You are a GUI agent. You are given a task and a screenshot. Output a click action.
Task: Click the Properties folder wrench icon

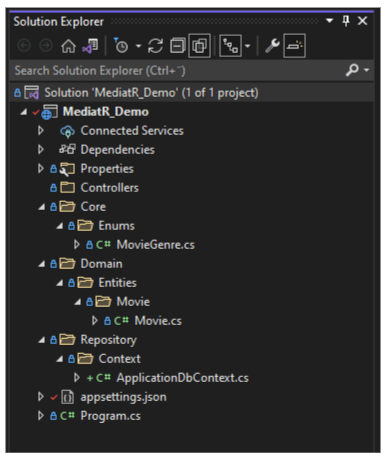[x=67, y=169]
